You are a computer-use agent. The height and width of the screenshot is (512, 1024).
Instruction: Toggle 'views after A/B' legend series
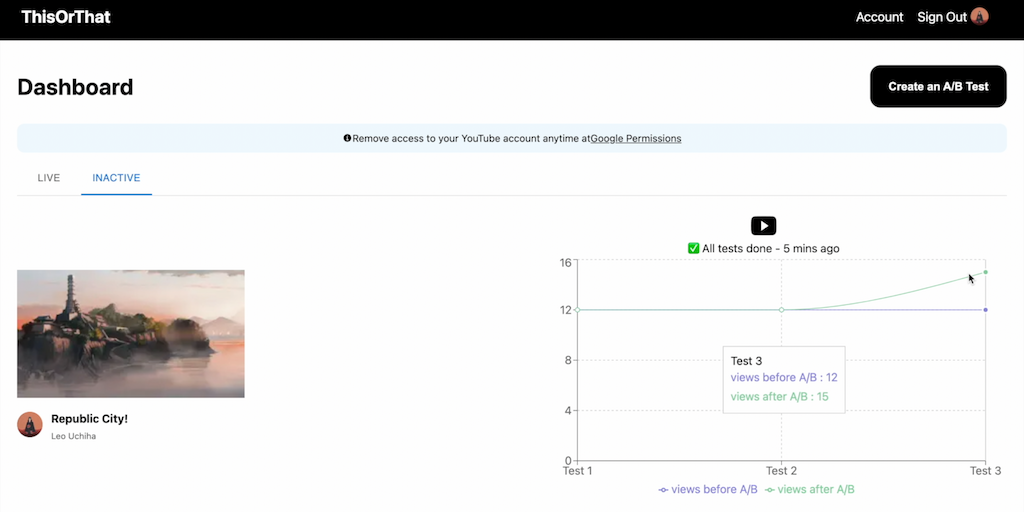(x=810, y=489)
